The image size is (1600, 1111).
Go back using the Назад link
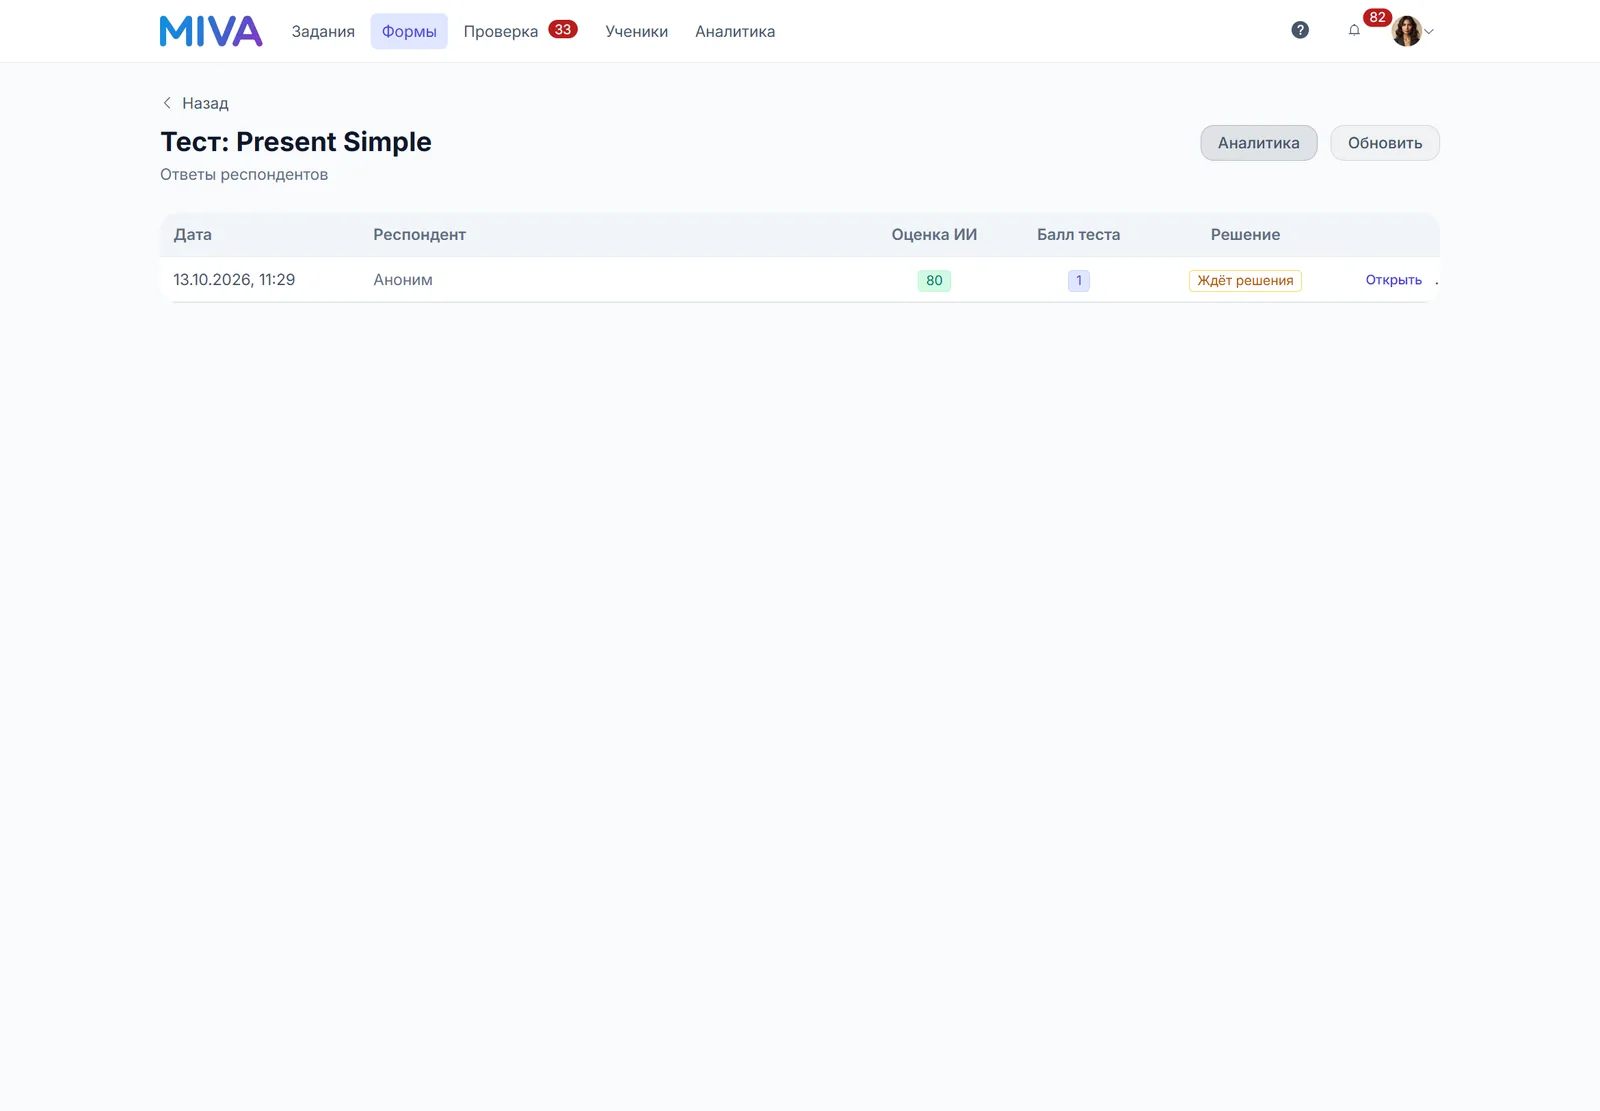click(x=196, y=103)
